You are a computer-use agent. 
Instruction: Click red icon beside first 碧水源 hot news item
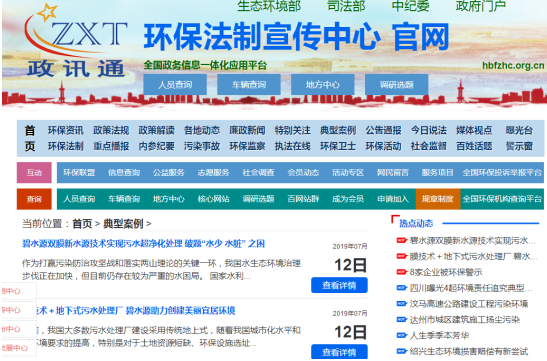tap(402, 240)
